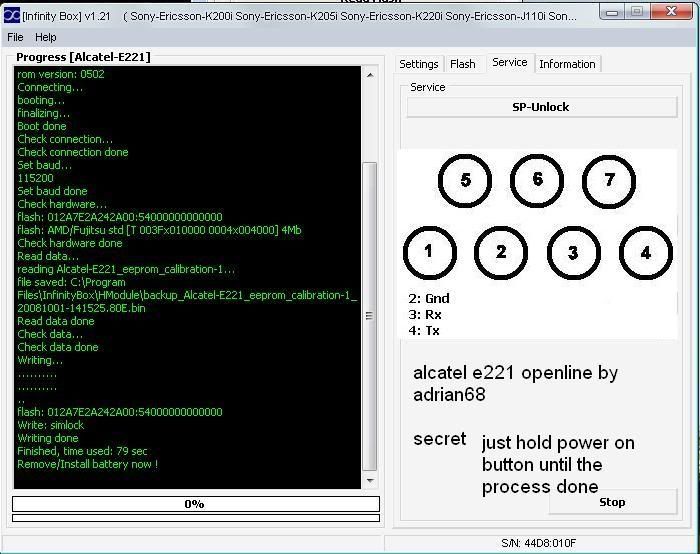Click the 'Remove/Install battery now' log line
Image resolution: width=700 pixels, height=554 pixels.
[88, 464]
